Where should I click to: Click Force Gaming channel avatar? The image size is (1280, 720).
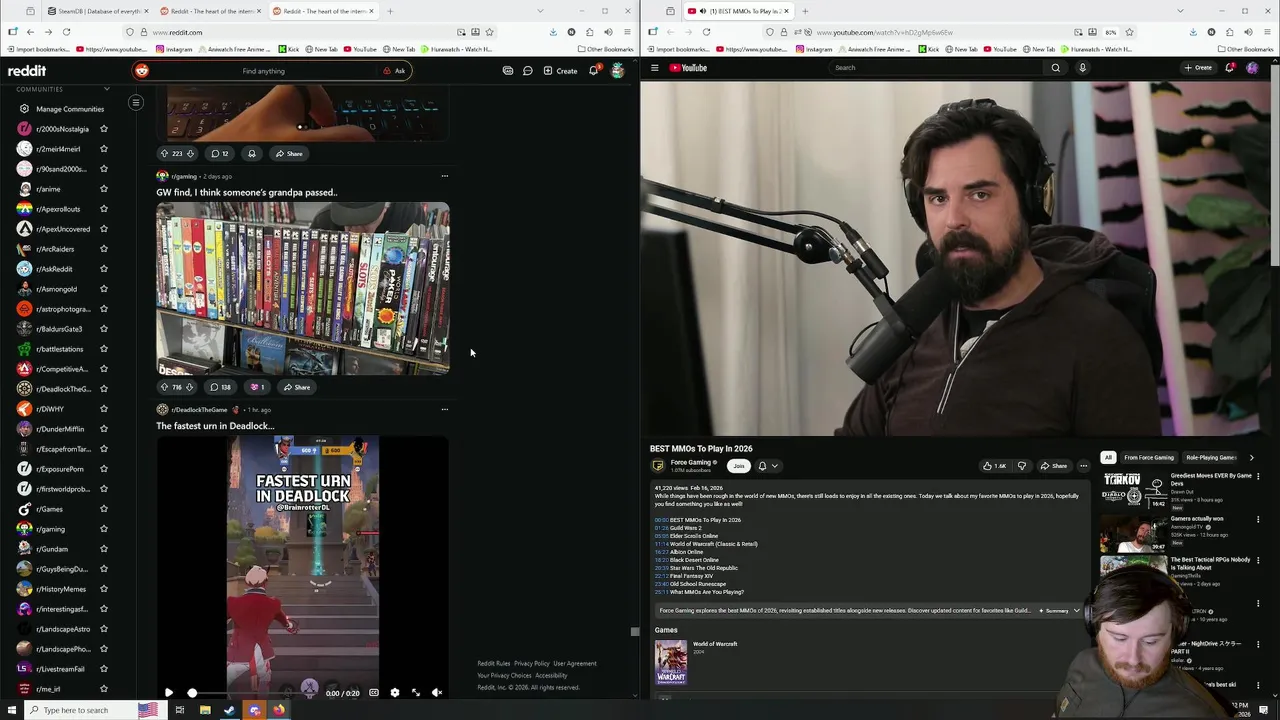click(x=658, y=466)
